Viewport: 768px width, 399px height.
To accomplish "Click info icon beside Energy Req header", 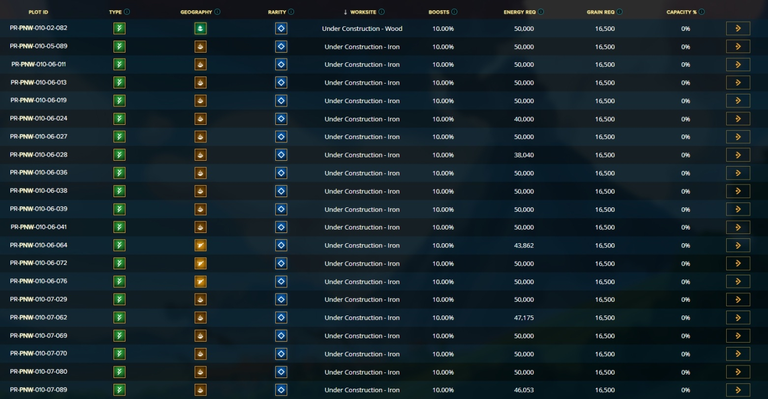I will 541,12.
